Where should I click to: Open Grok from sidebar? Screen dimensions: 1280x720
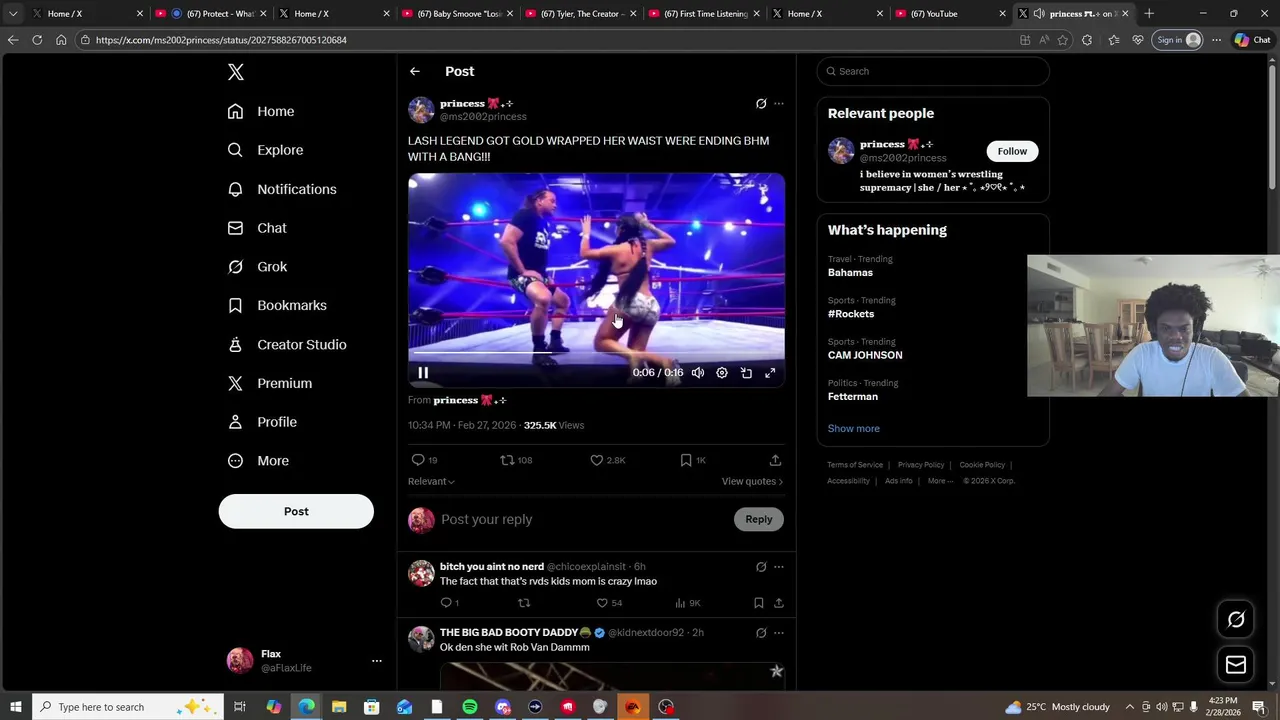[257, 267]
